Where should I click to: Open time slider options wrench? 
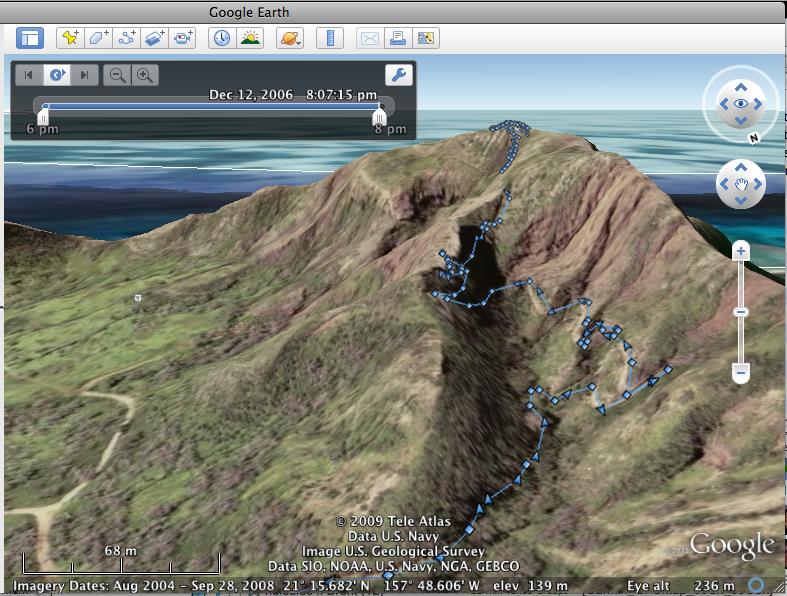click(399, 75)
